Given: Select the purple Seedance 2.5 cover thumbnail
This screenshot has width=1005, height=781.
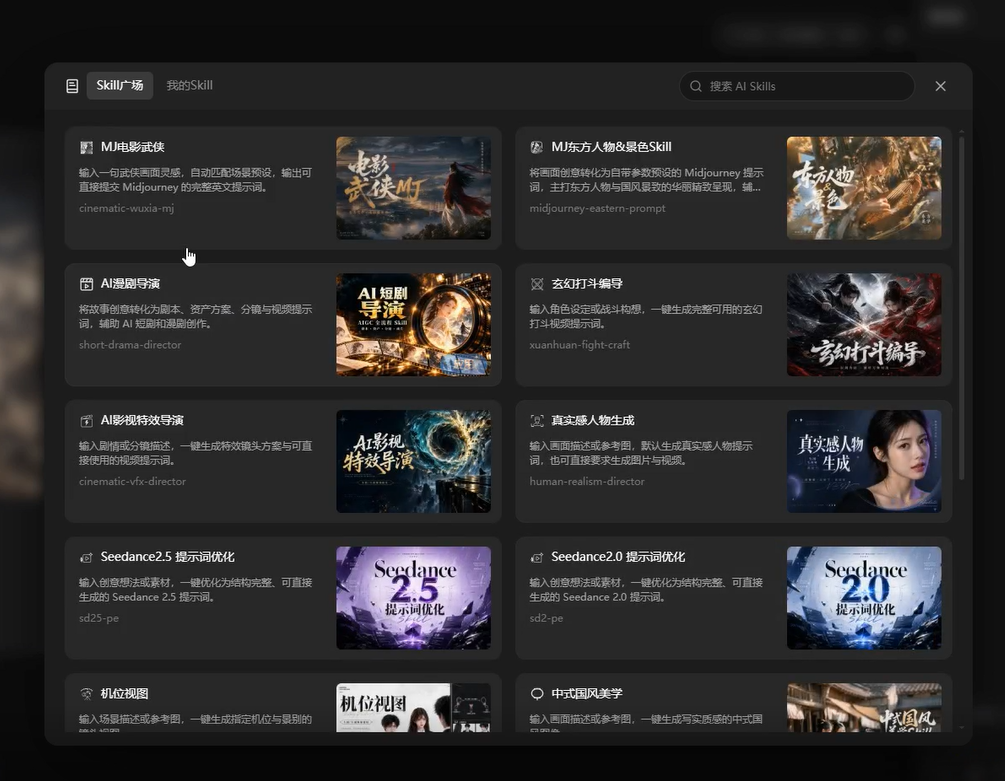Looking at the screenshot, I should (413, 598).
